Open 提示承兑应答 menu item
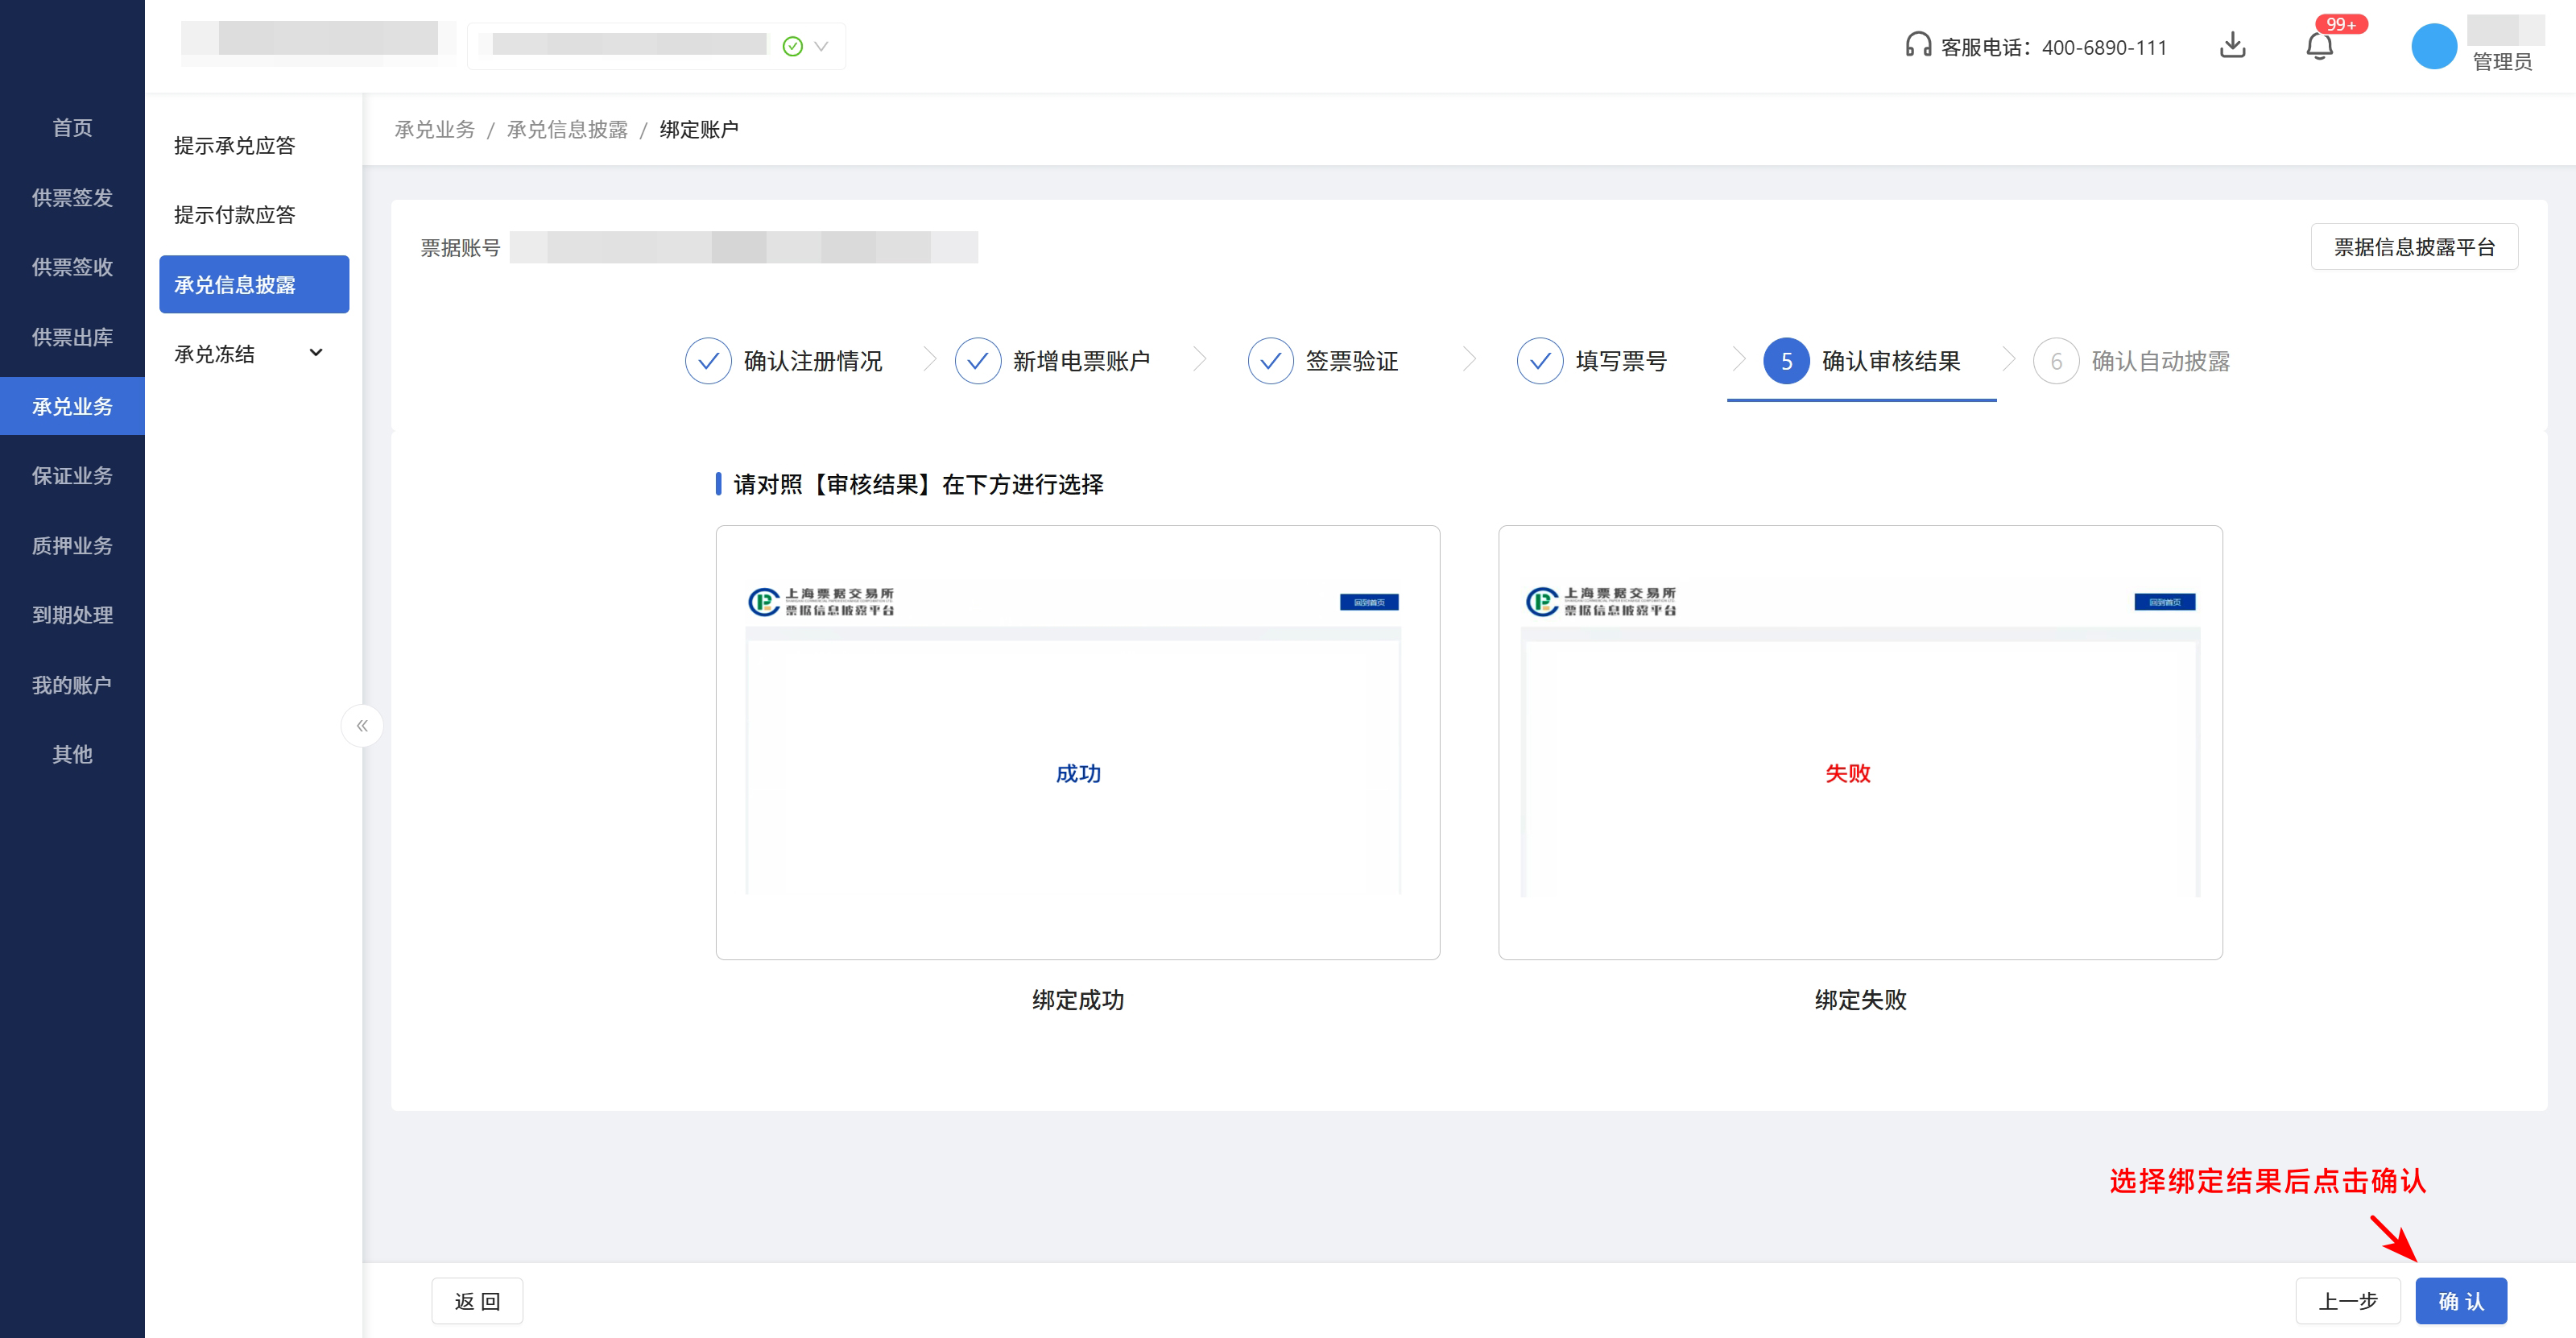The width and height of the screenshot is (2576, 1338). (x=235, y=146)
